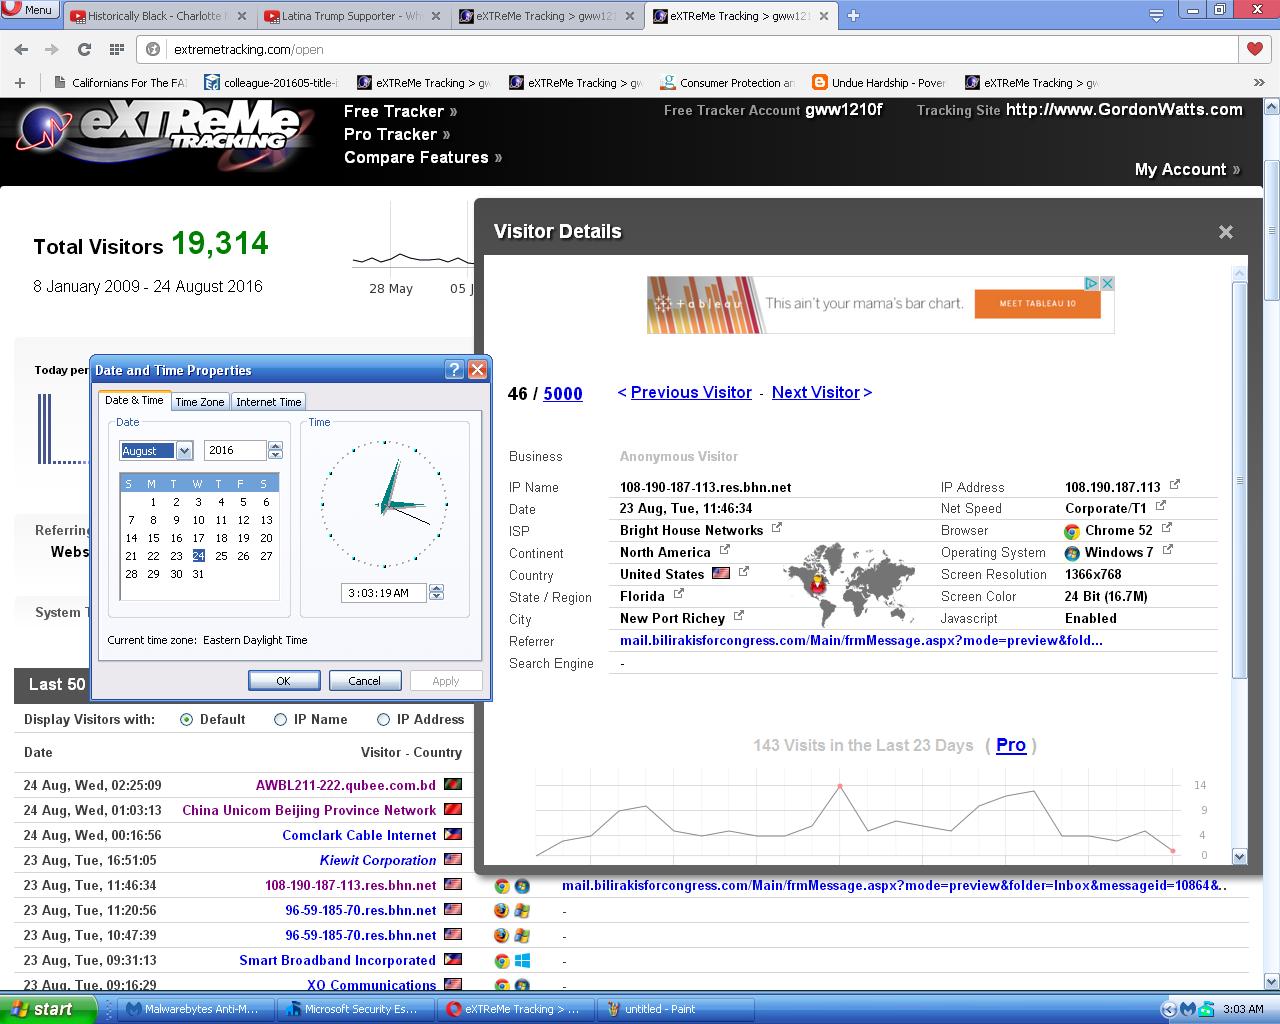Open Undue Hardship bookmark

[x=879, y=83]
